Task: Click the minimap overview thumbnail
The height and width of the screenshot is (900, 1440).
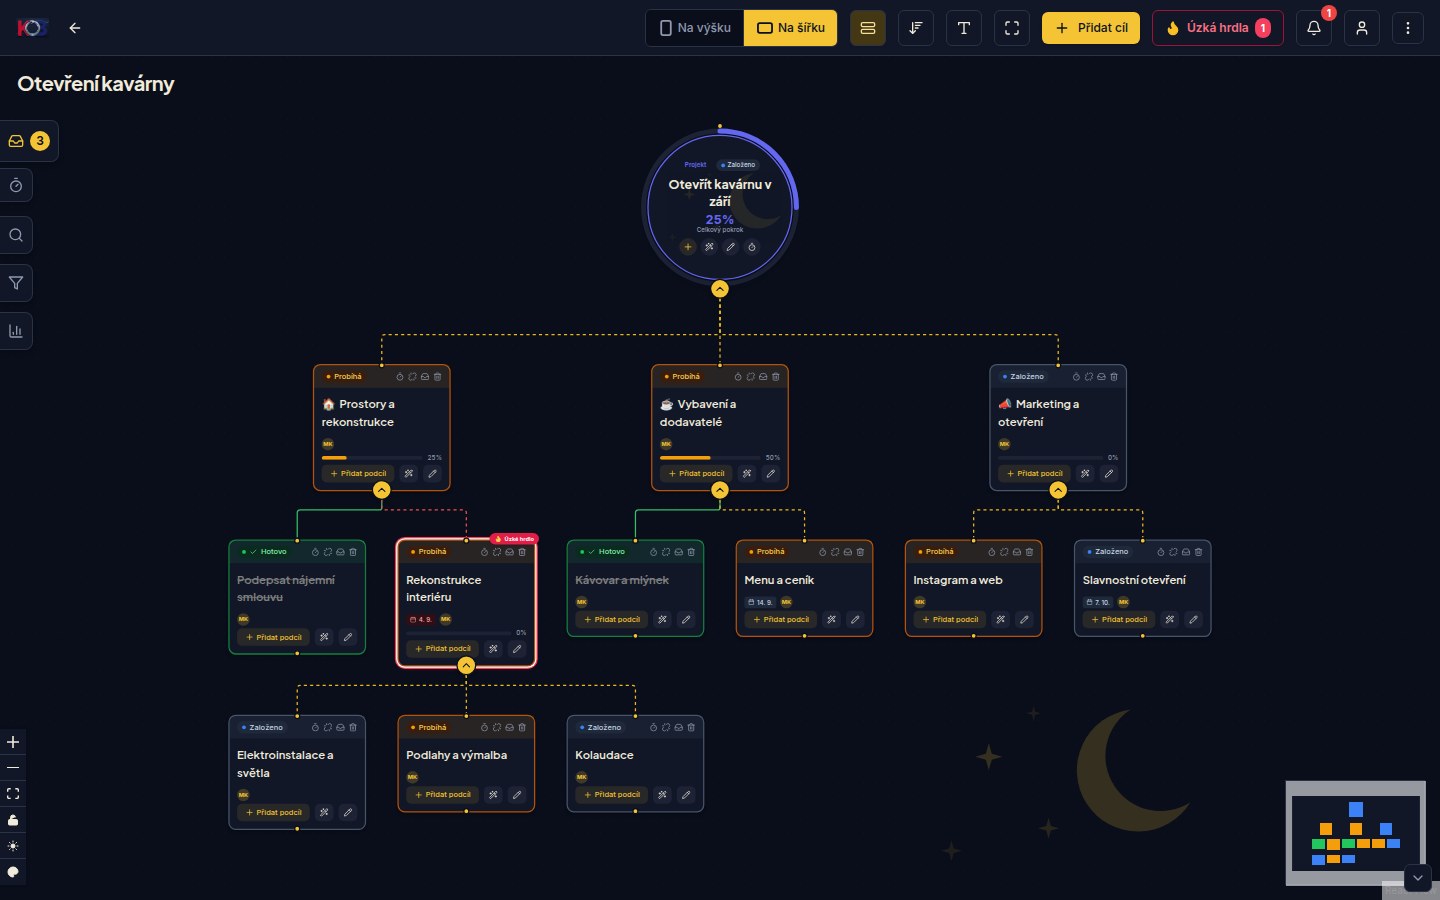Action: [x=1355, y=832]
